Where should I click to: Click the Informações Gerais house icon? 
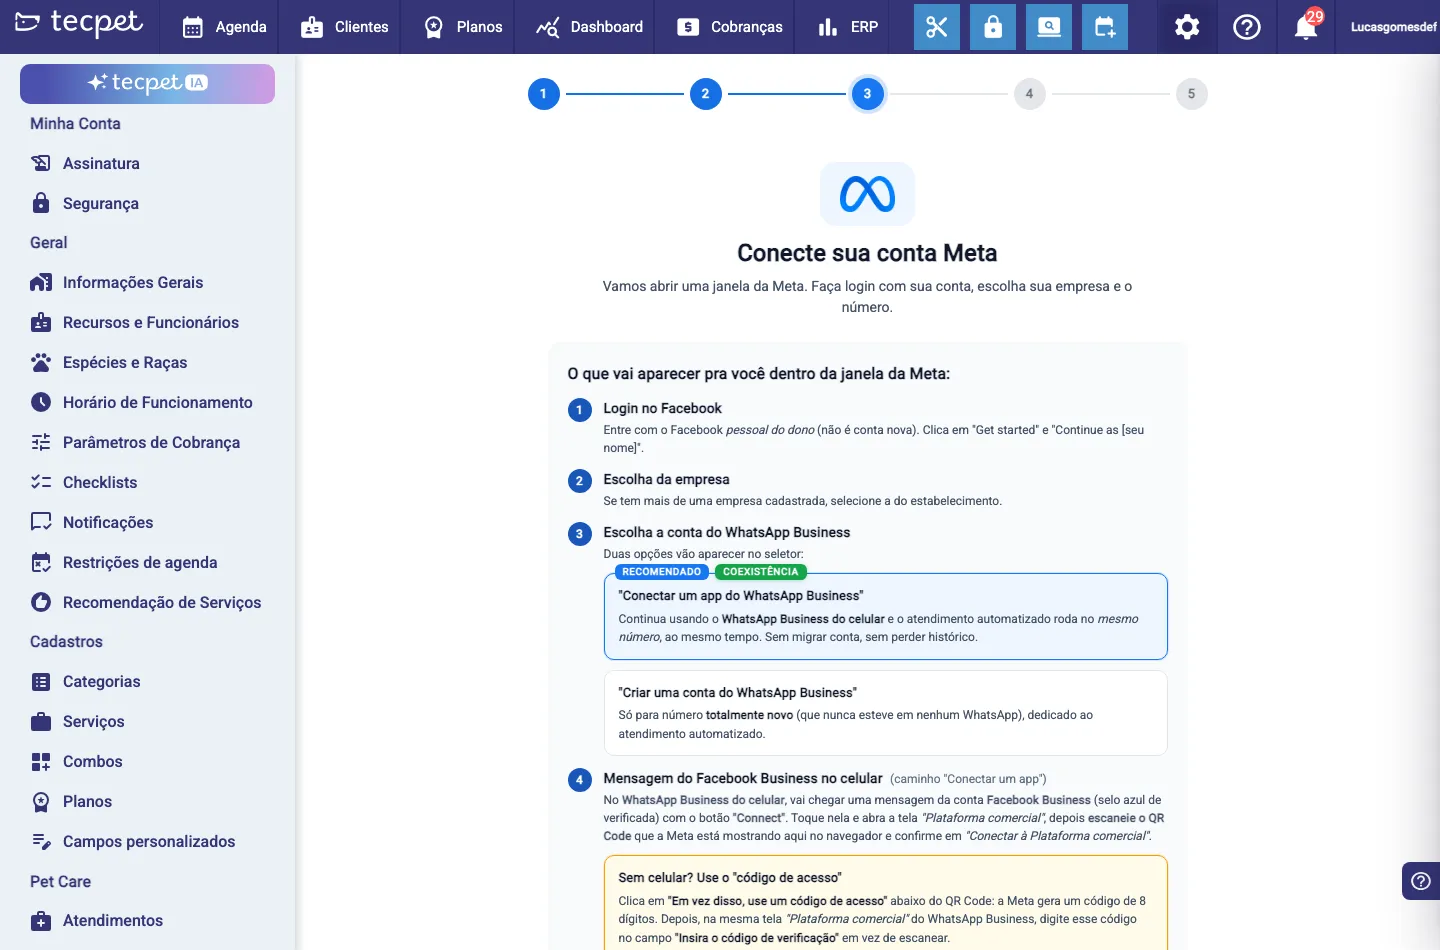(41, 283)
